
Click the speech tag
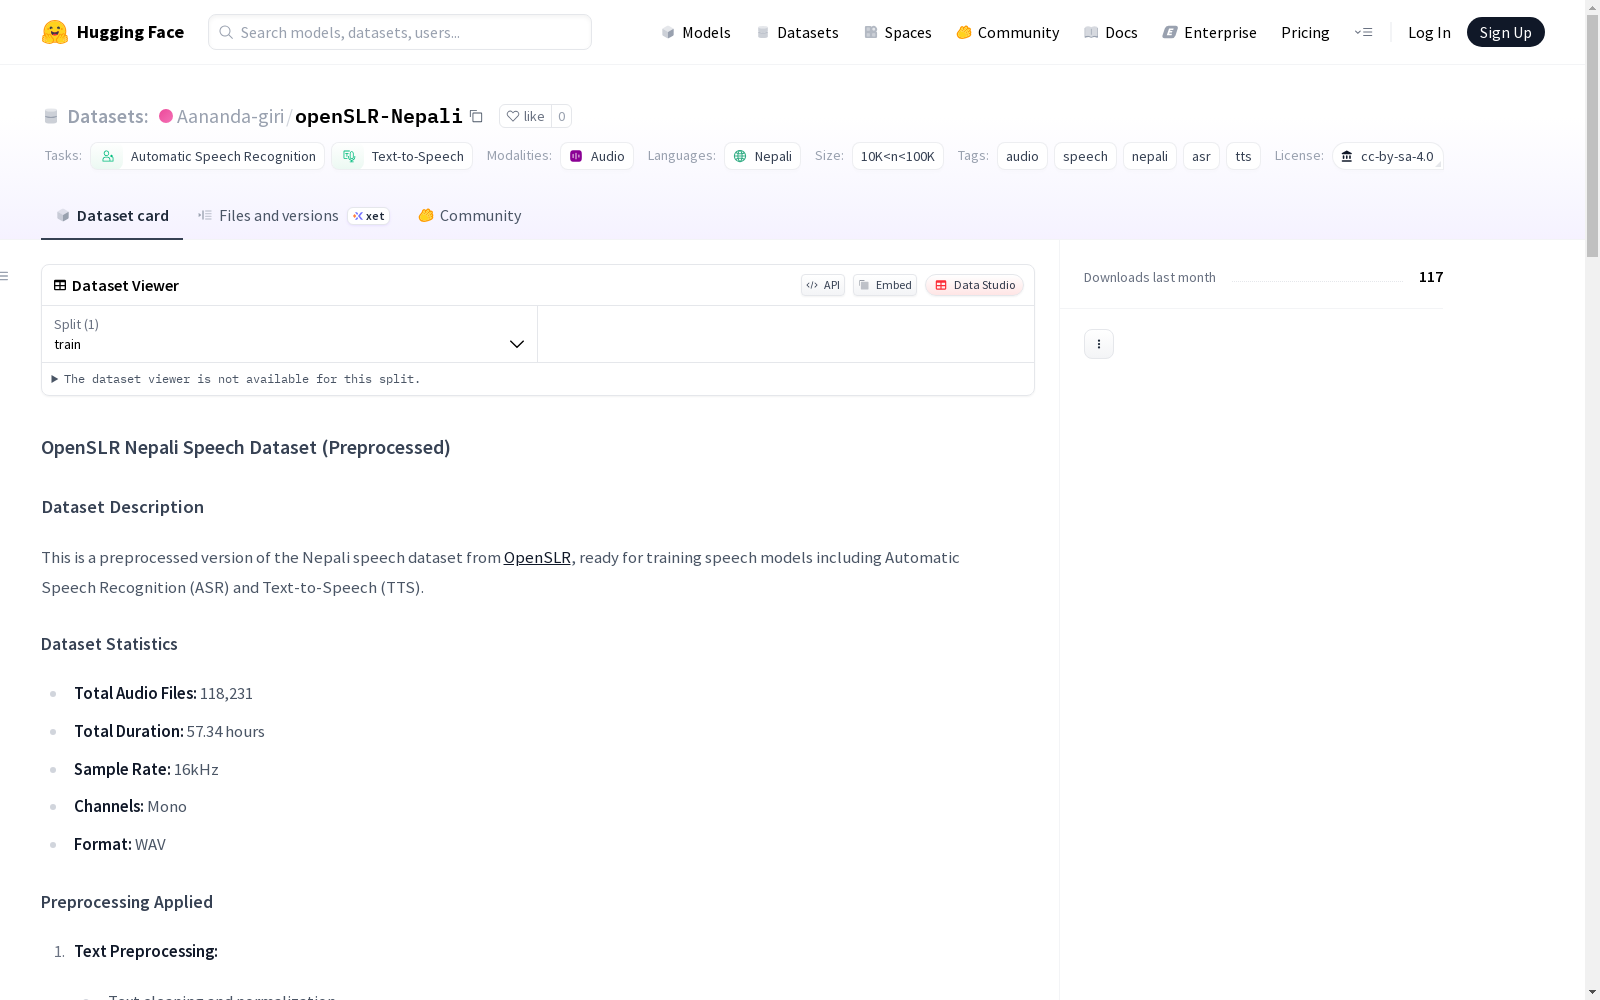pyautogui.click(x=1085, y=156)
